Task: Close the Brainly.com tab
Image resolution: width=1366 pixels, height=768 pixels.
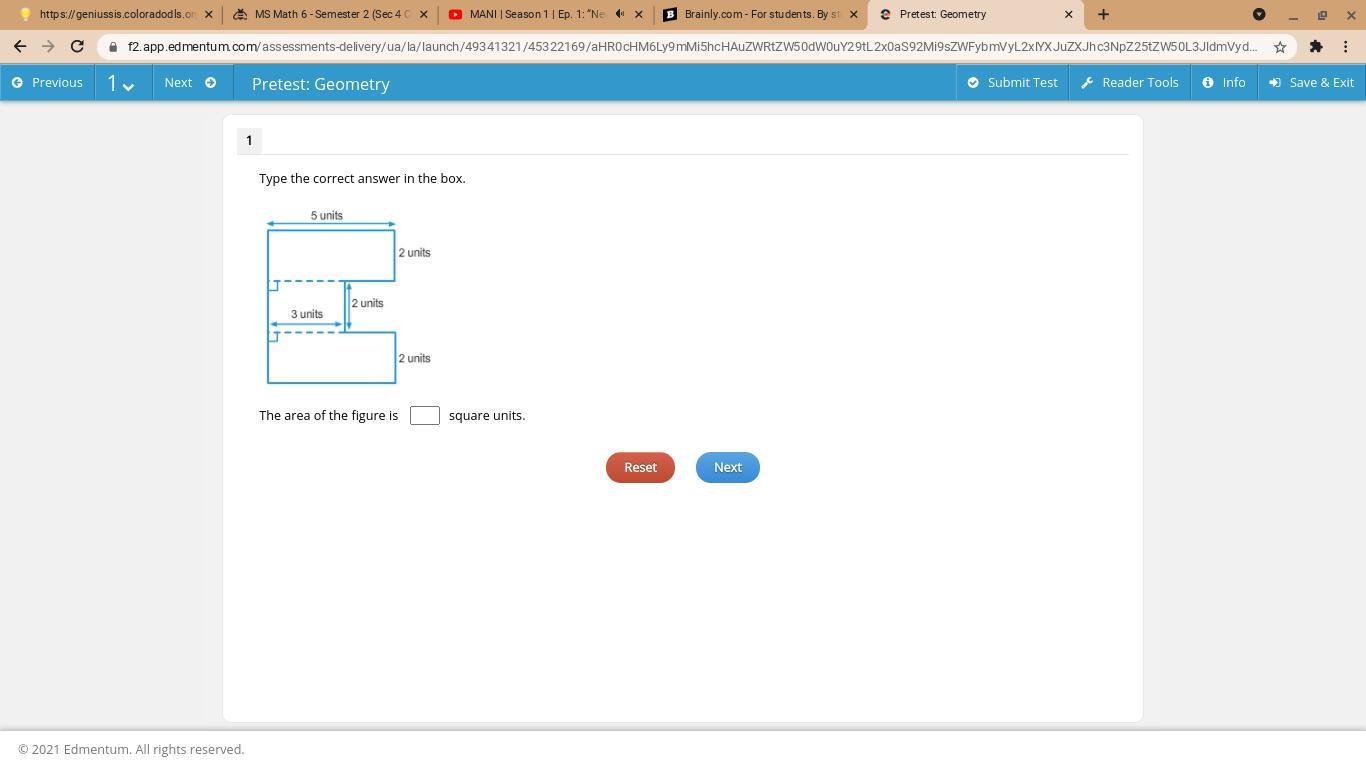Action: pos(853,14)
